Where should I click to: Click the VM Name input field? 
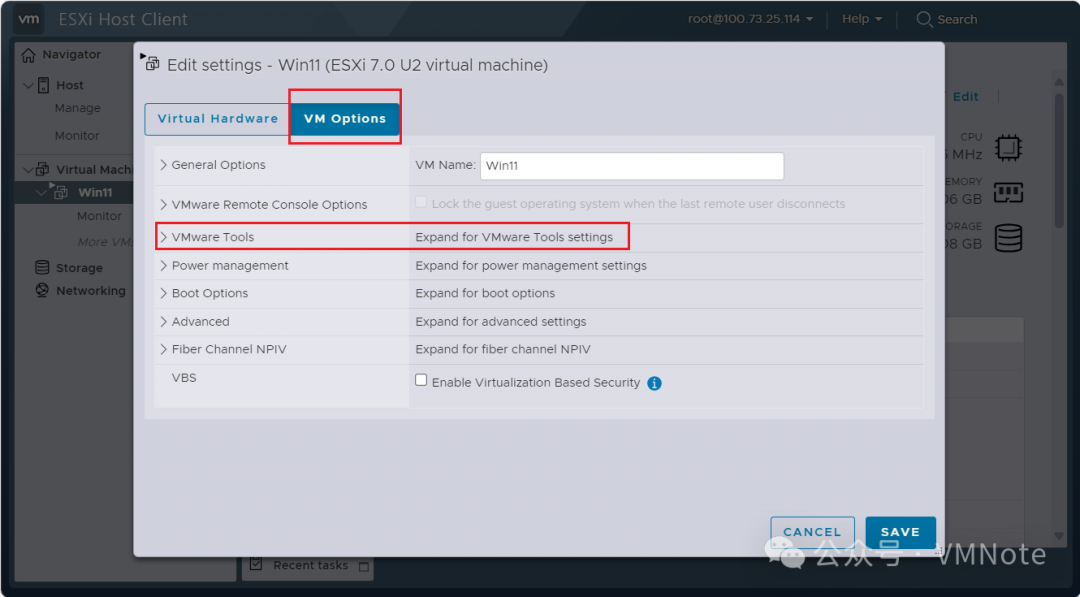point(632,166)
